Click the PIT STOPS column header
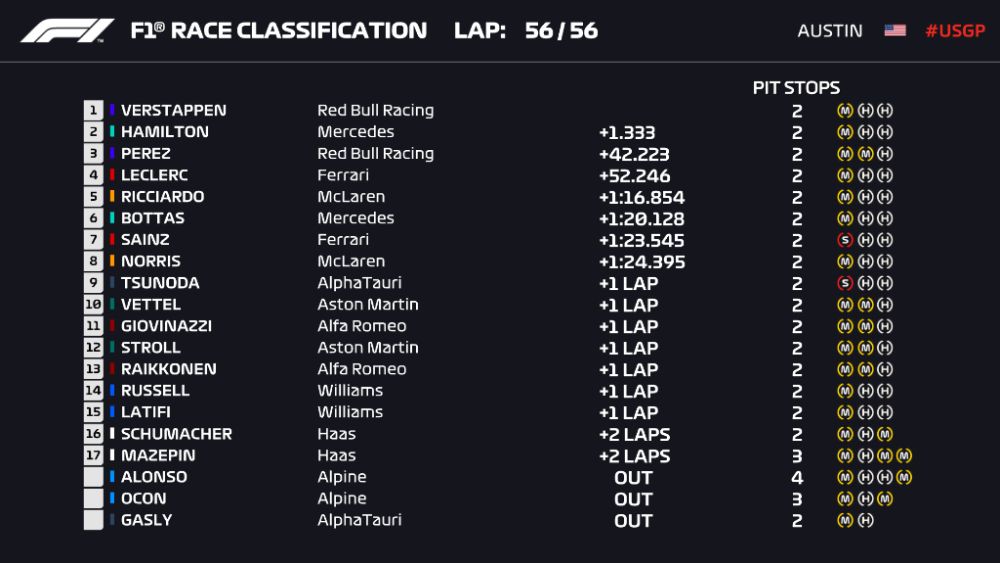 (796, 88)
